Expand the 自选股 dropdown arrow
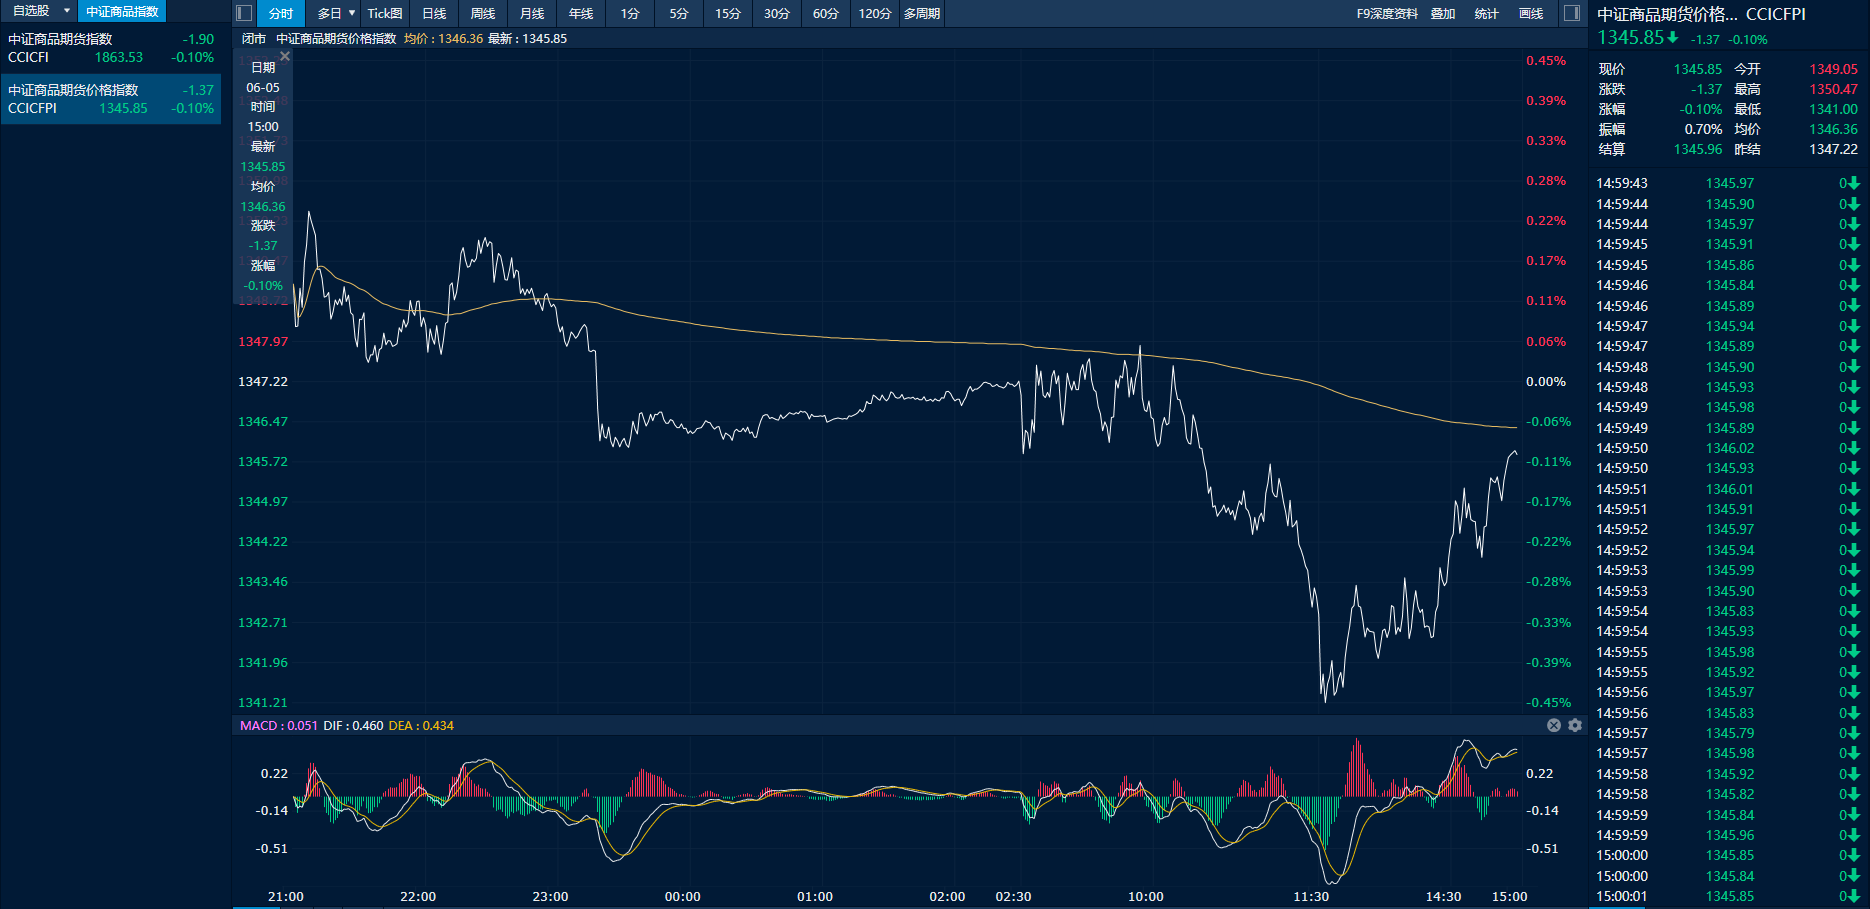 (67, 11)
